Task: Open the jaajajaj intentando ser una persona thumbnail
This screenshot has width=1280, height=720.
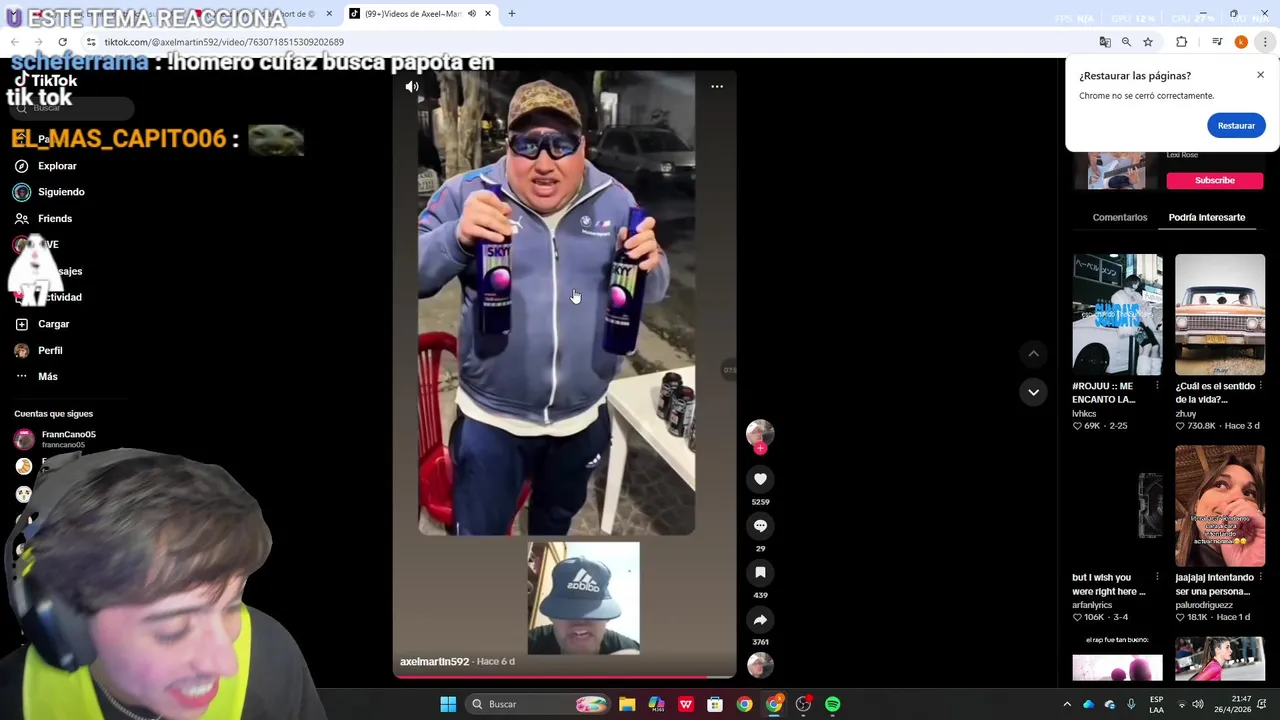Action: pos(1220,506)
